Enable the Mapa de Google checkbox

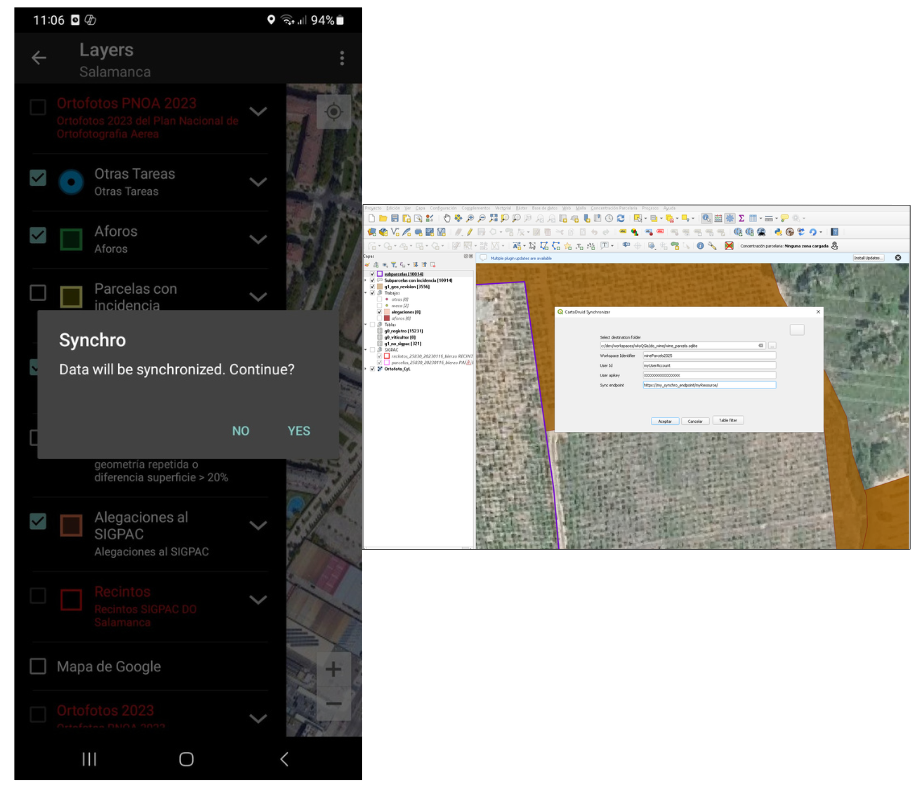(38, 666)
